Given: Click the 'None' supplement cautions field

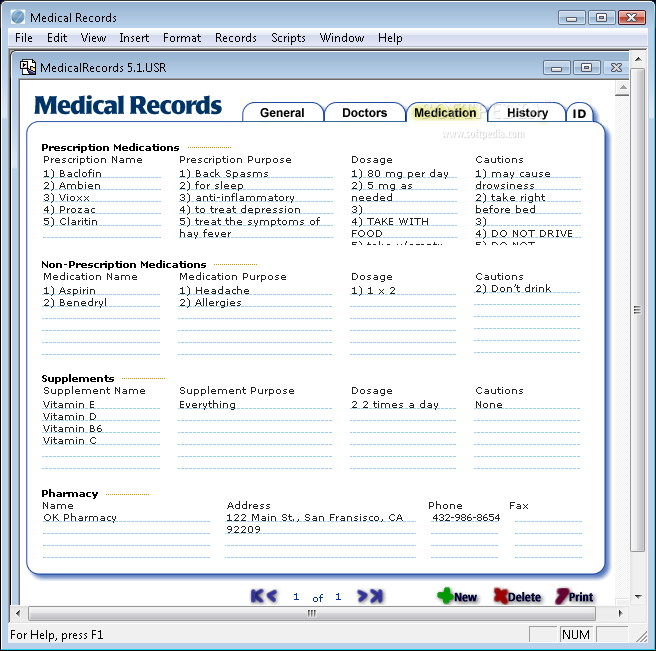Looking at the screenshot, I should [x=527, y=405].
